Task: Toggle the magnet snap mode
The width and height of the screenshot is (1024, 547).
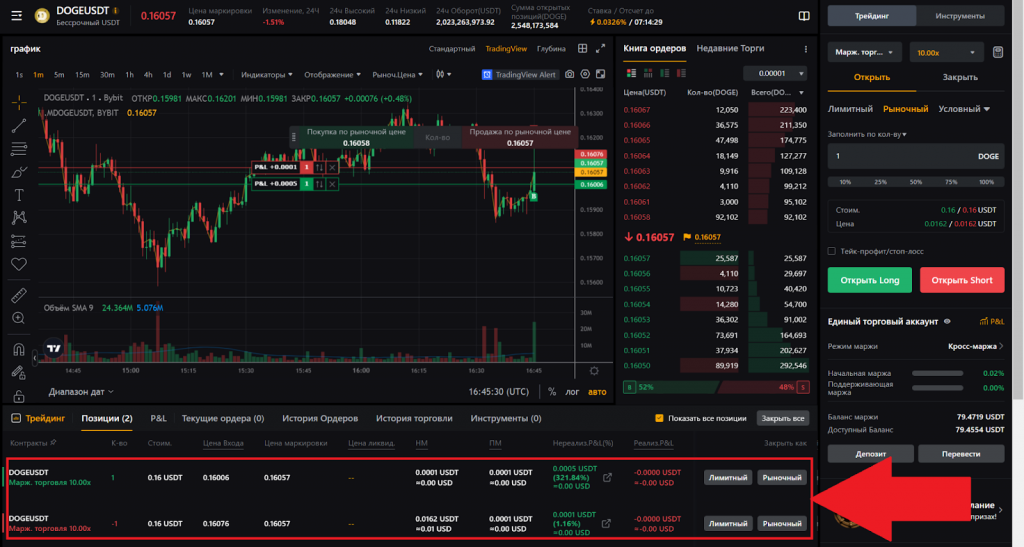Action: coord(19,349)
